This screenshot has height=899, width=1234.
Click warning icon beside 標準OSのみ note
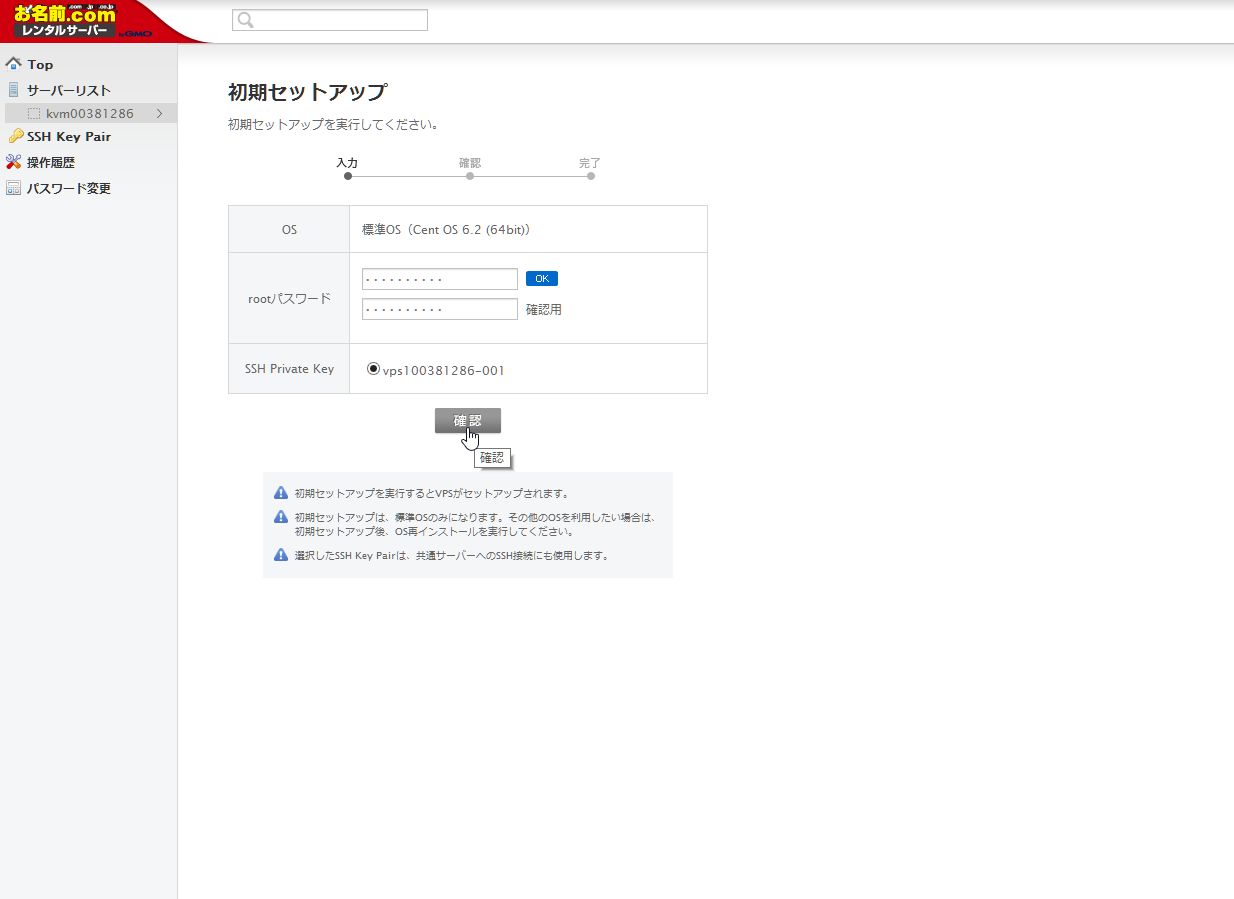pyautogui.click(x=281, y=517)
